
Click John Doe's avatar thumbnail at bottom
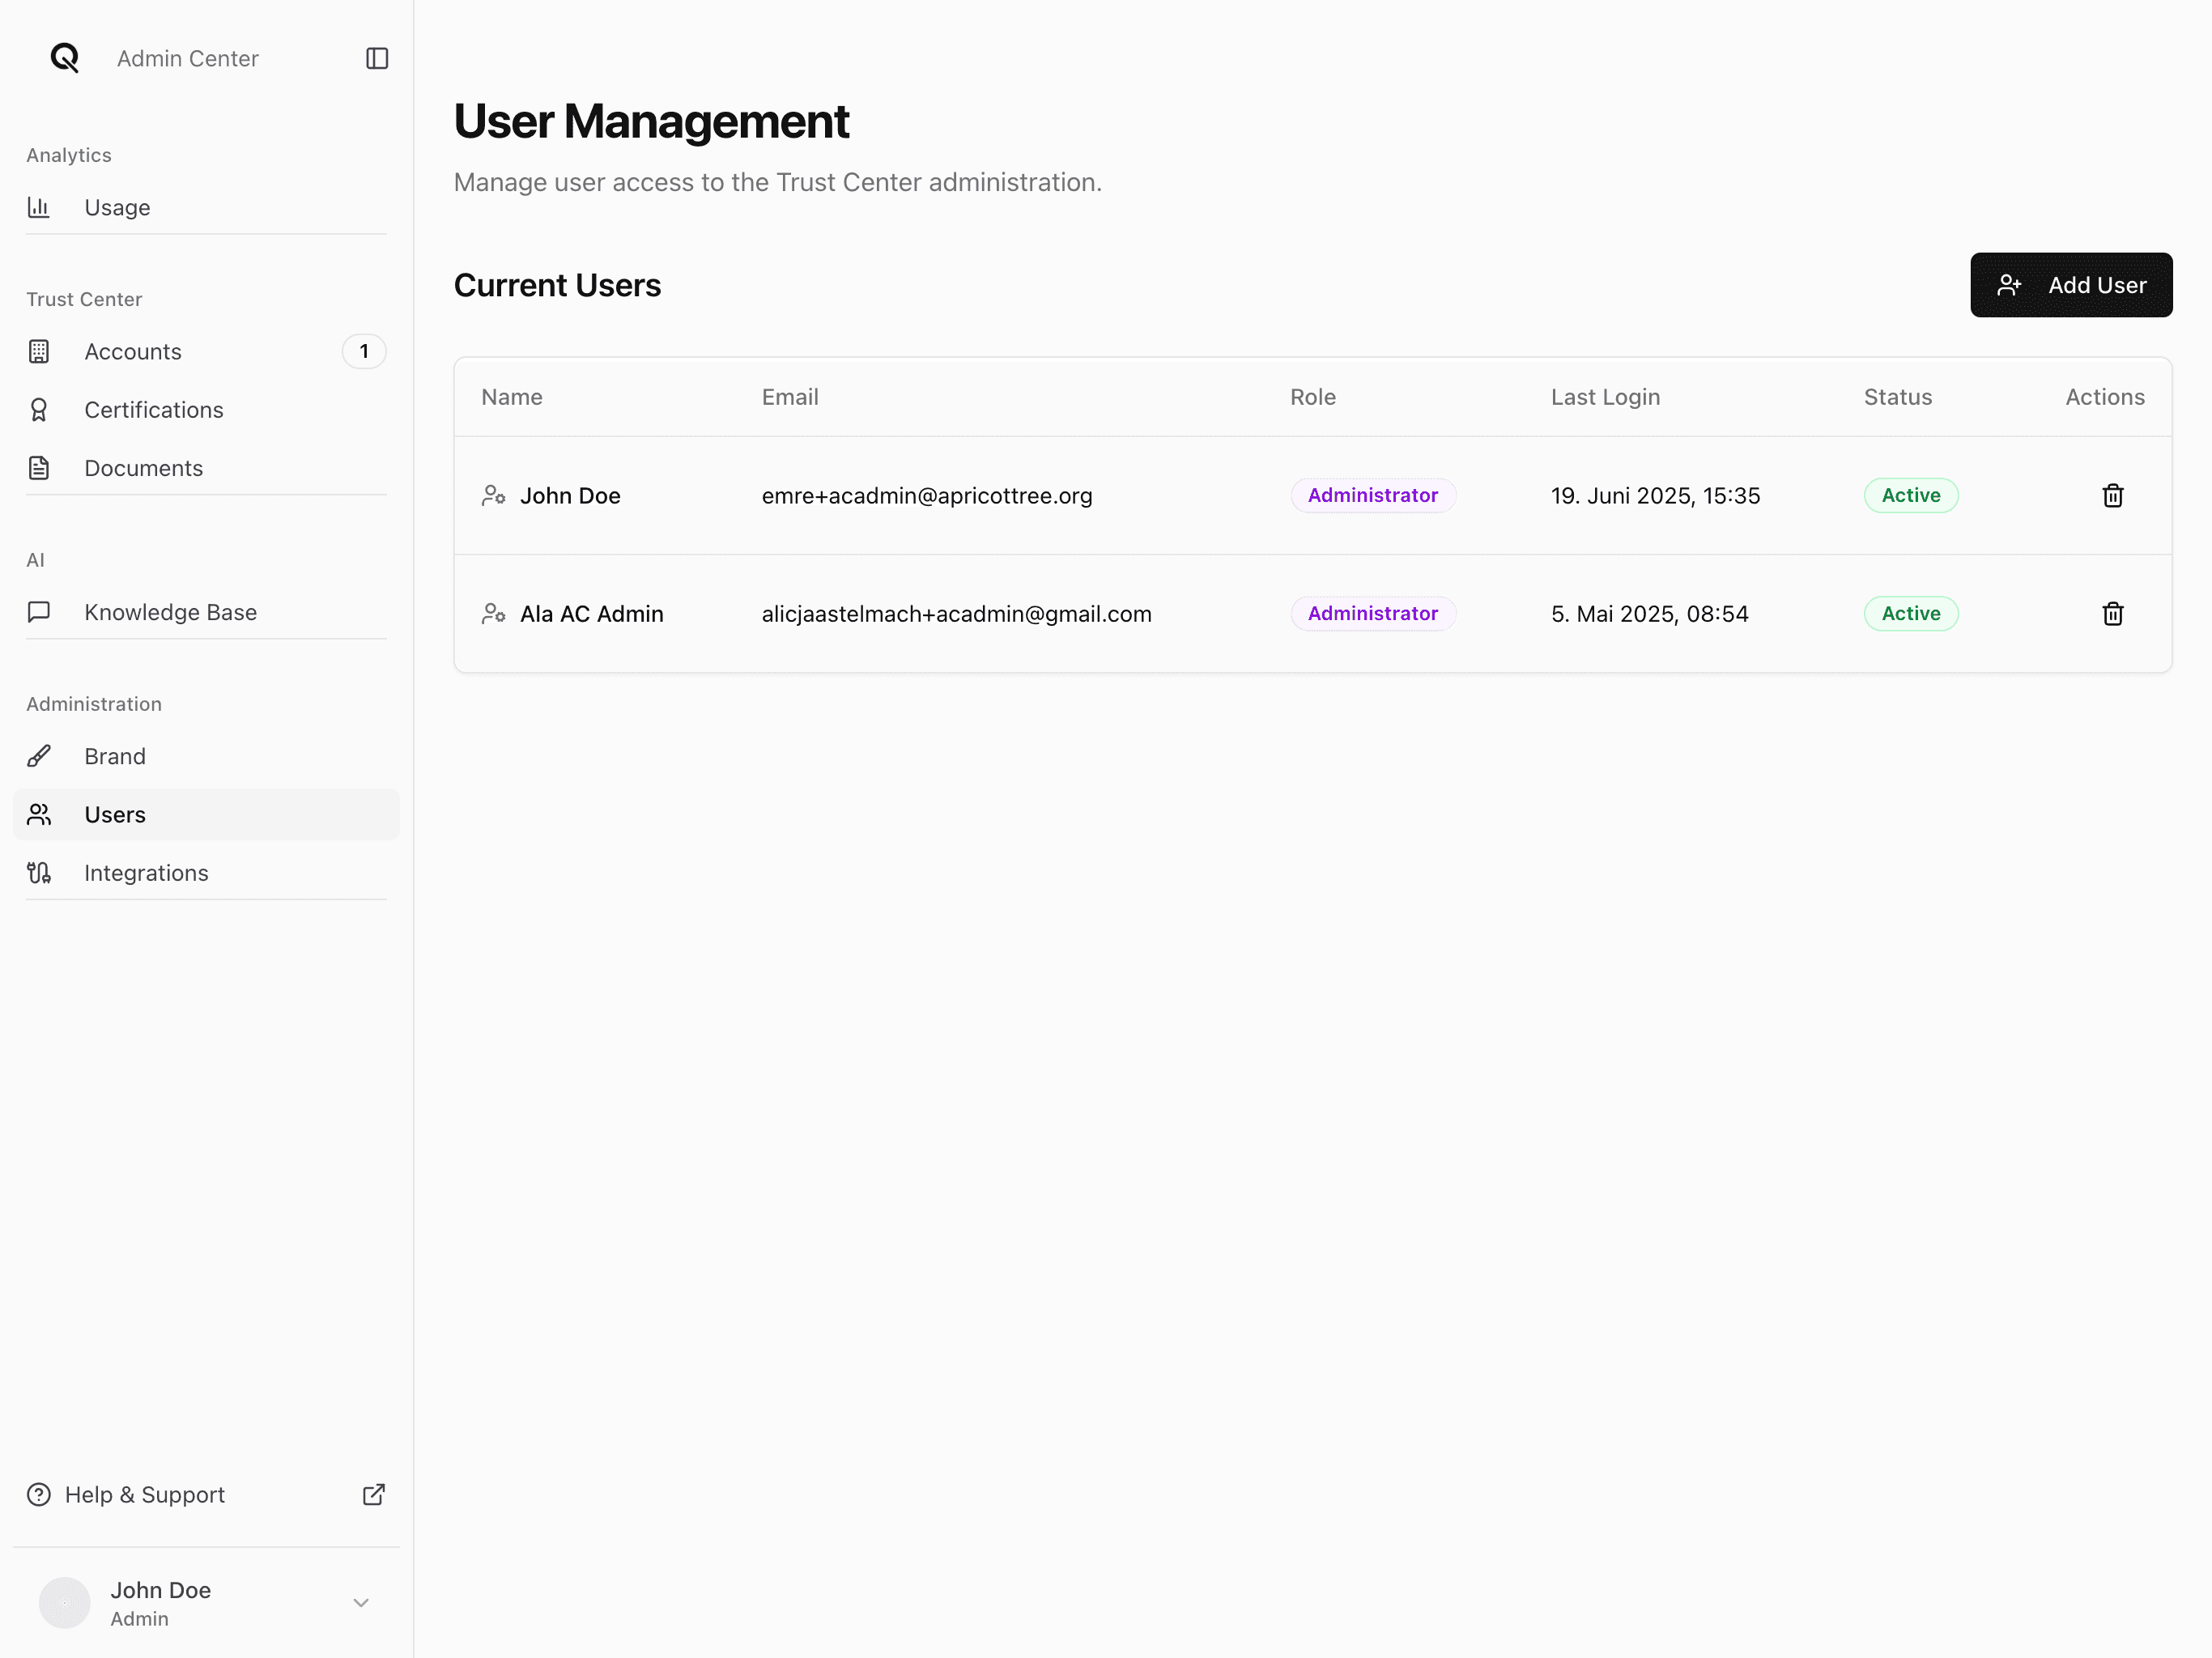click(64, 1602)
